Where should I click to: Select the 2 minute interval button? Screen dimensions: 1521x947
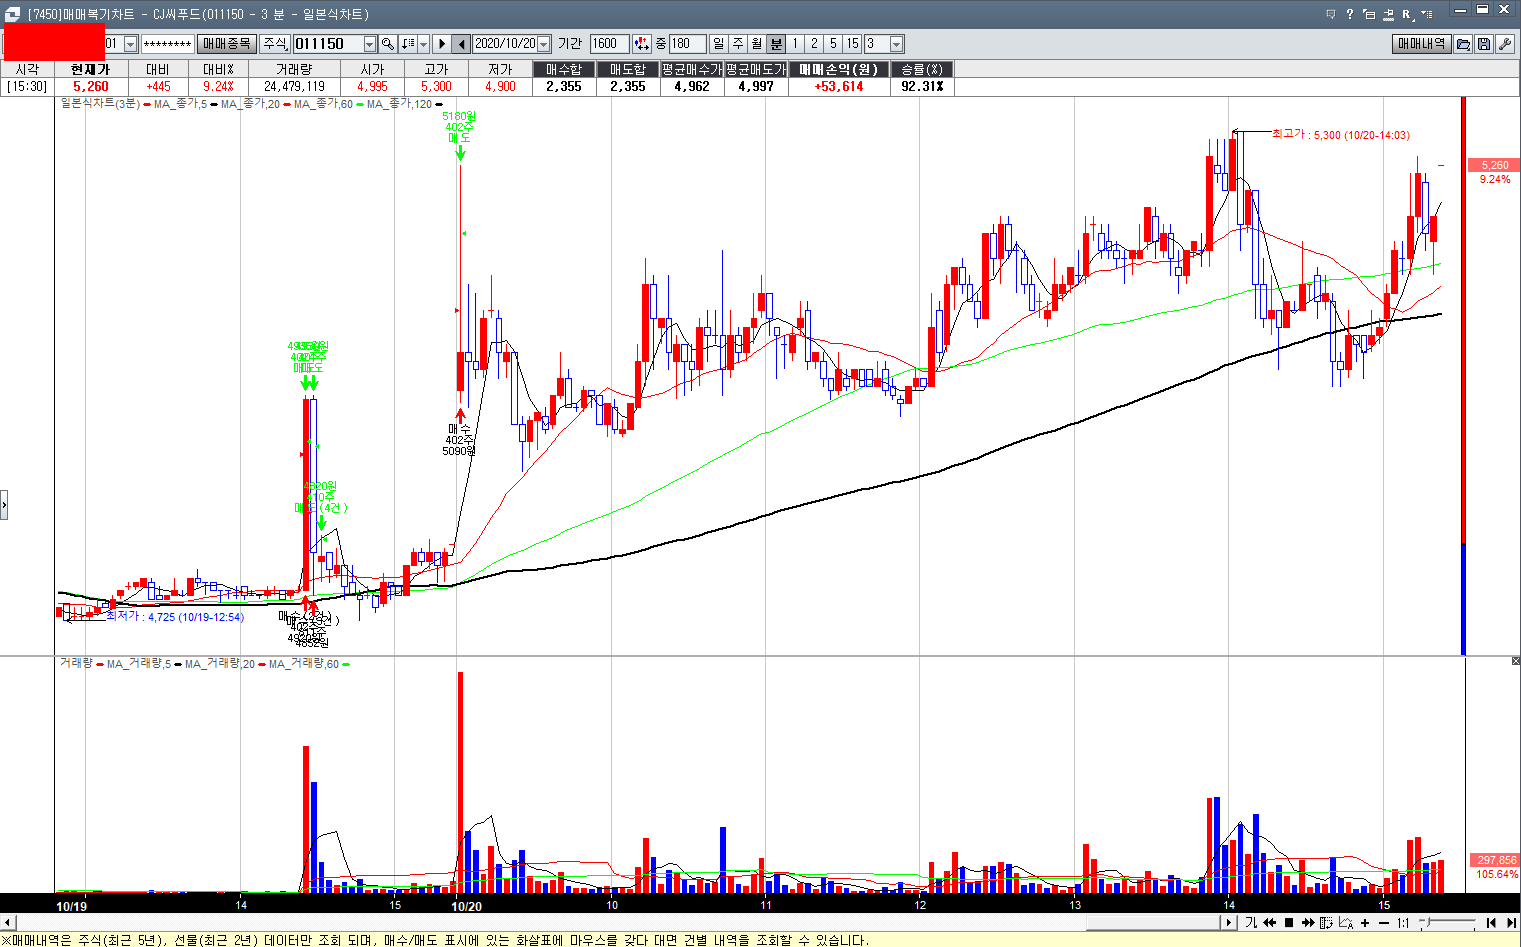tap(814, 44)
